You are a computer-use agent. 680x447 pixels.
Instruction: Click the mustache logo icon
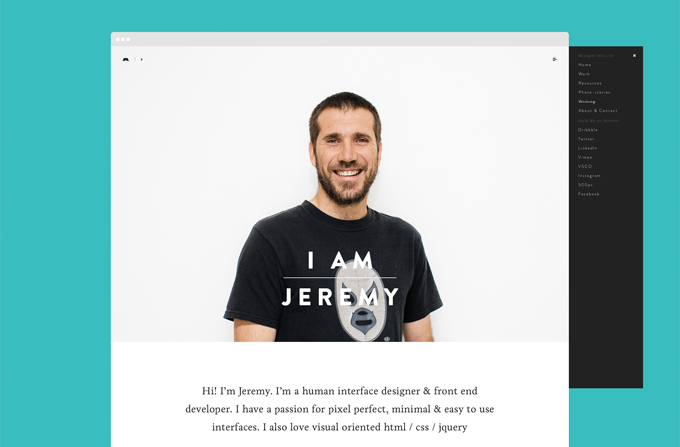click(126, 59)
